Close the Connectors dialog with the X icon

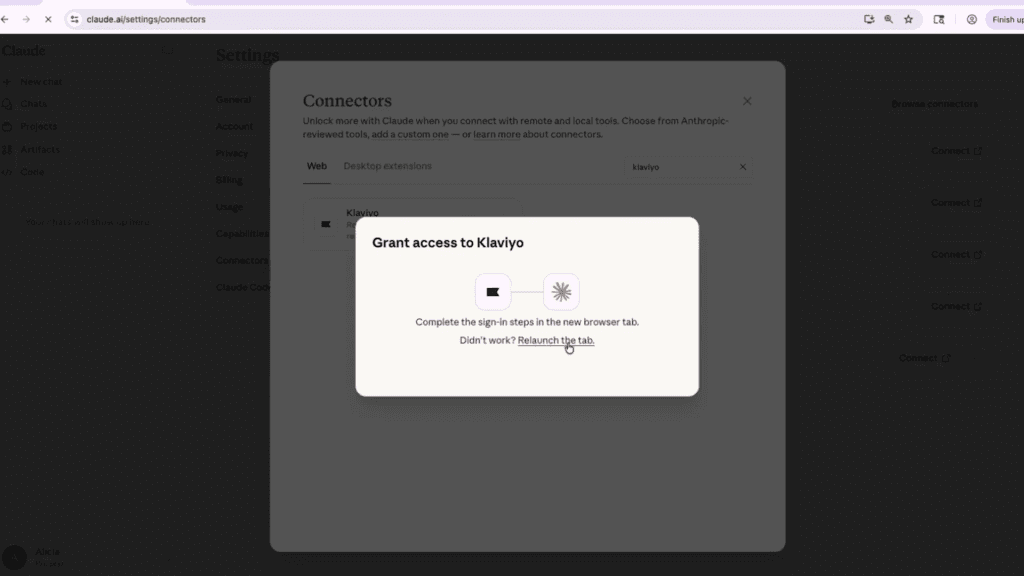747,101
